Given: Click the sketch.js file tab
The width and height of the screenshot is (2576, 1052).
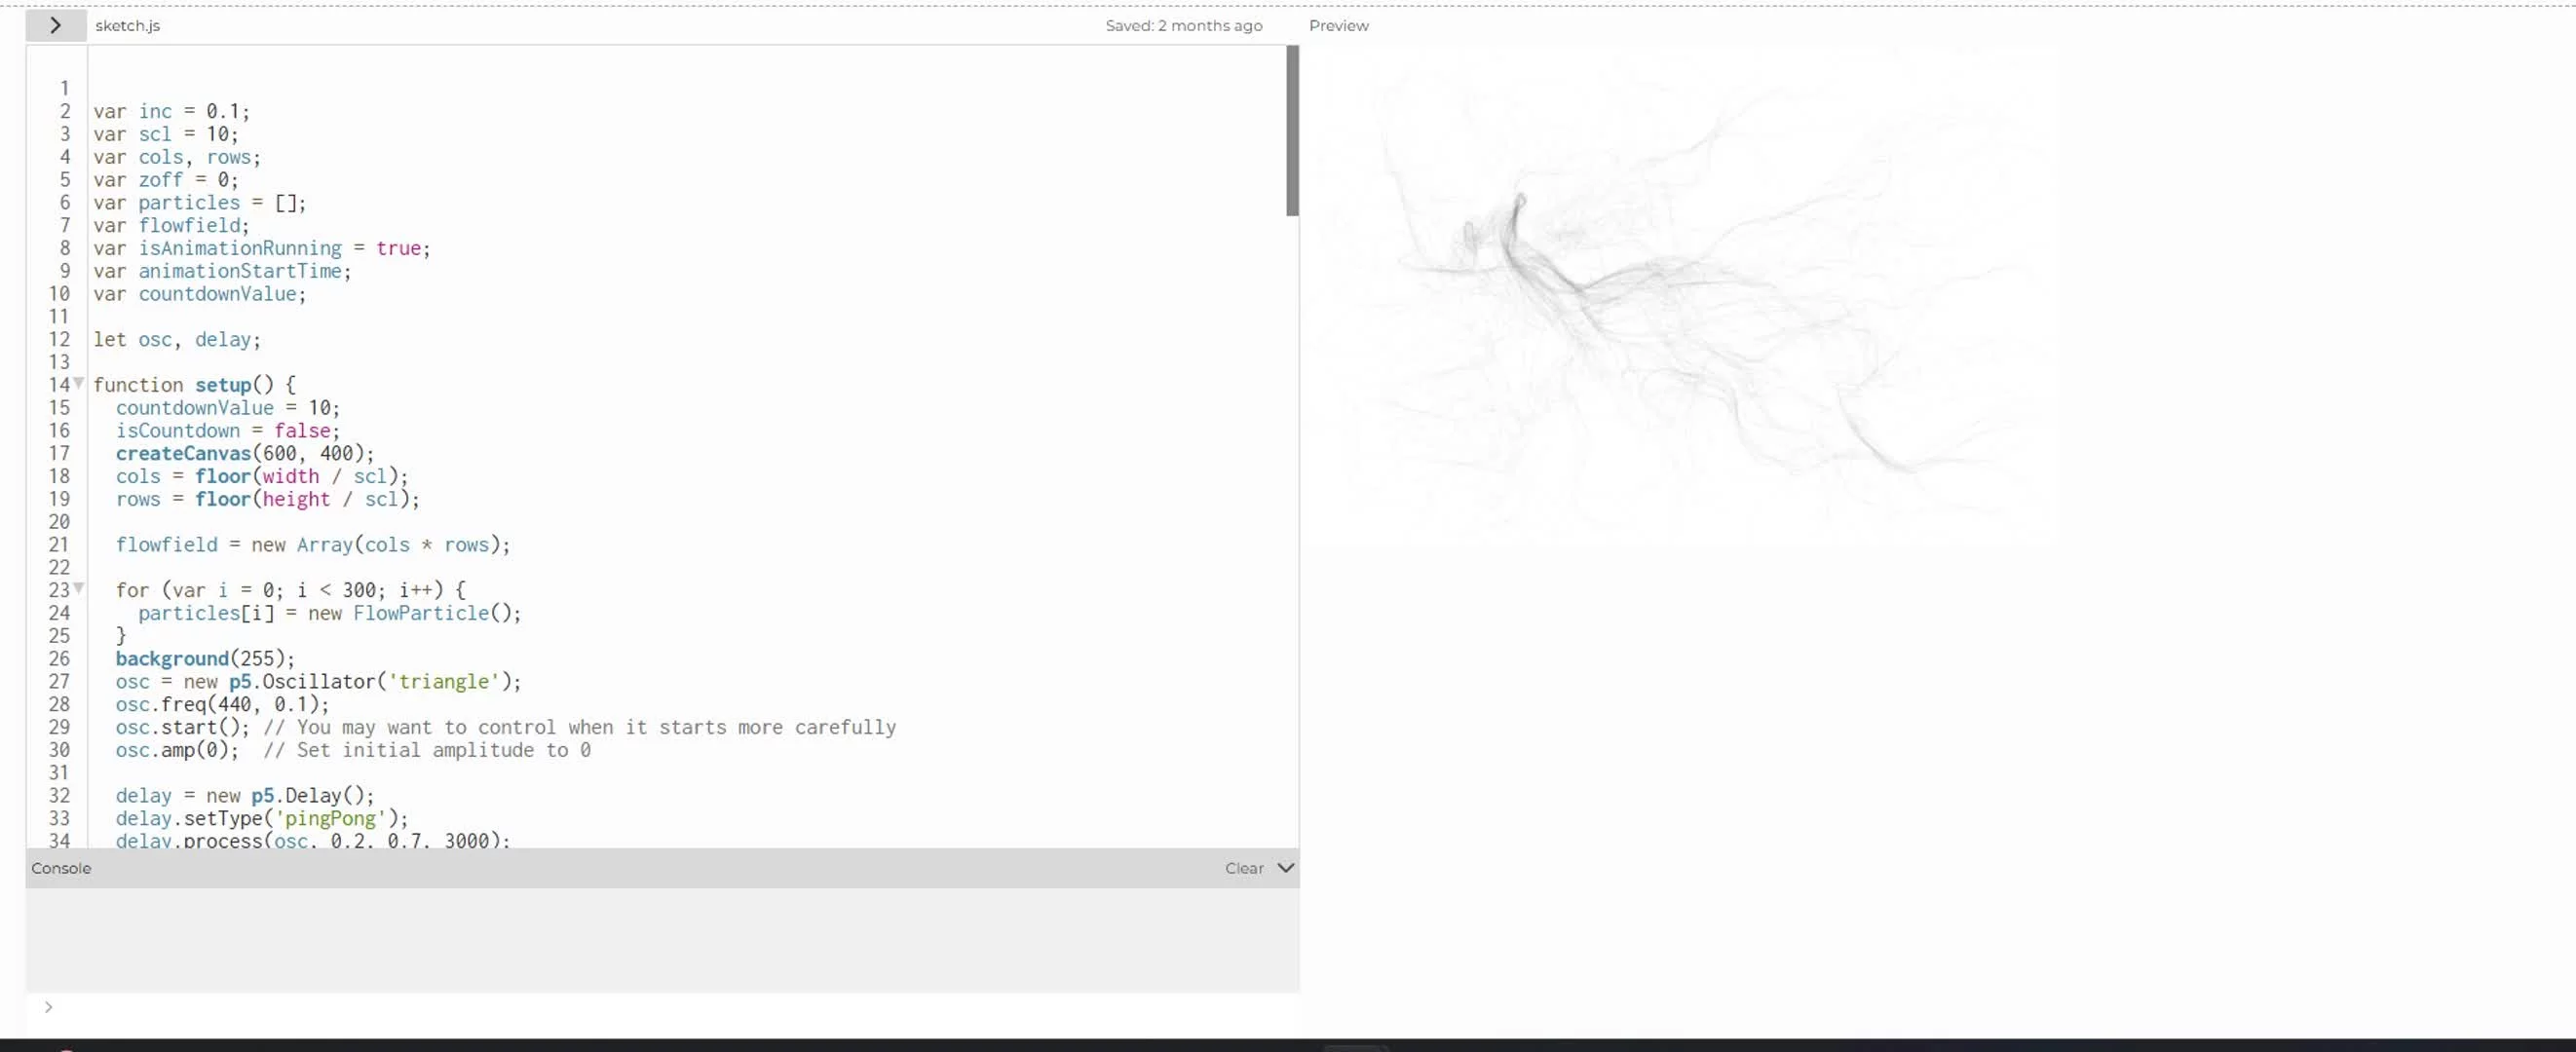Looking at the screenshot, I should 127,24.
